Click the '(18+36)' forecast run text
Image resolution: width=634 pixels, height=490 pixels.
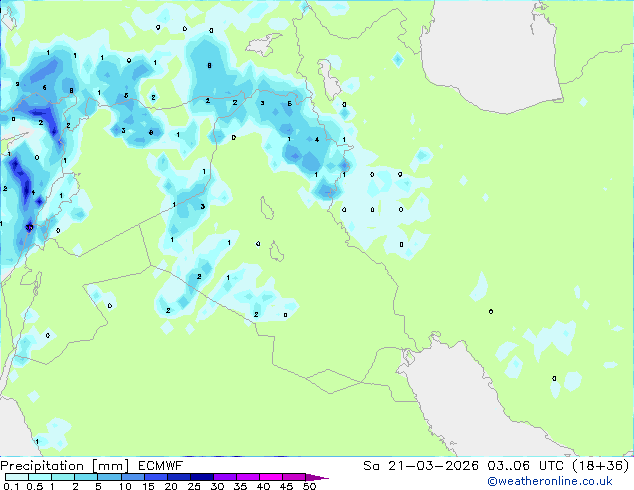tap(601, 466)
